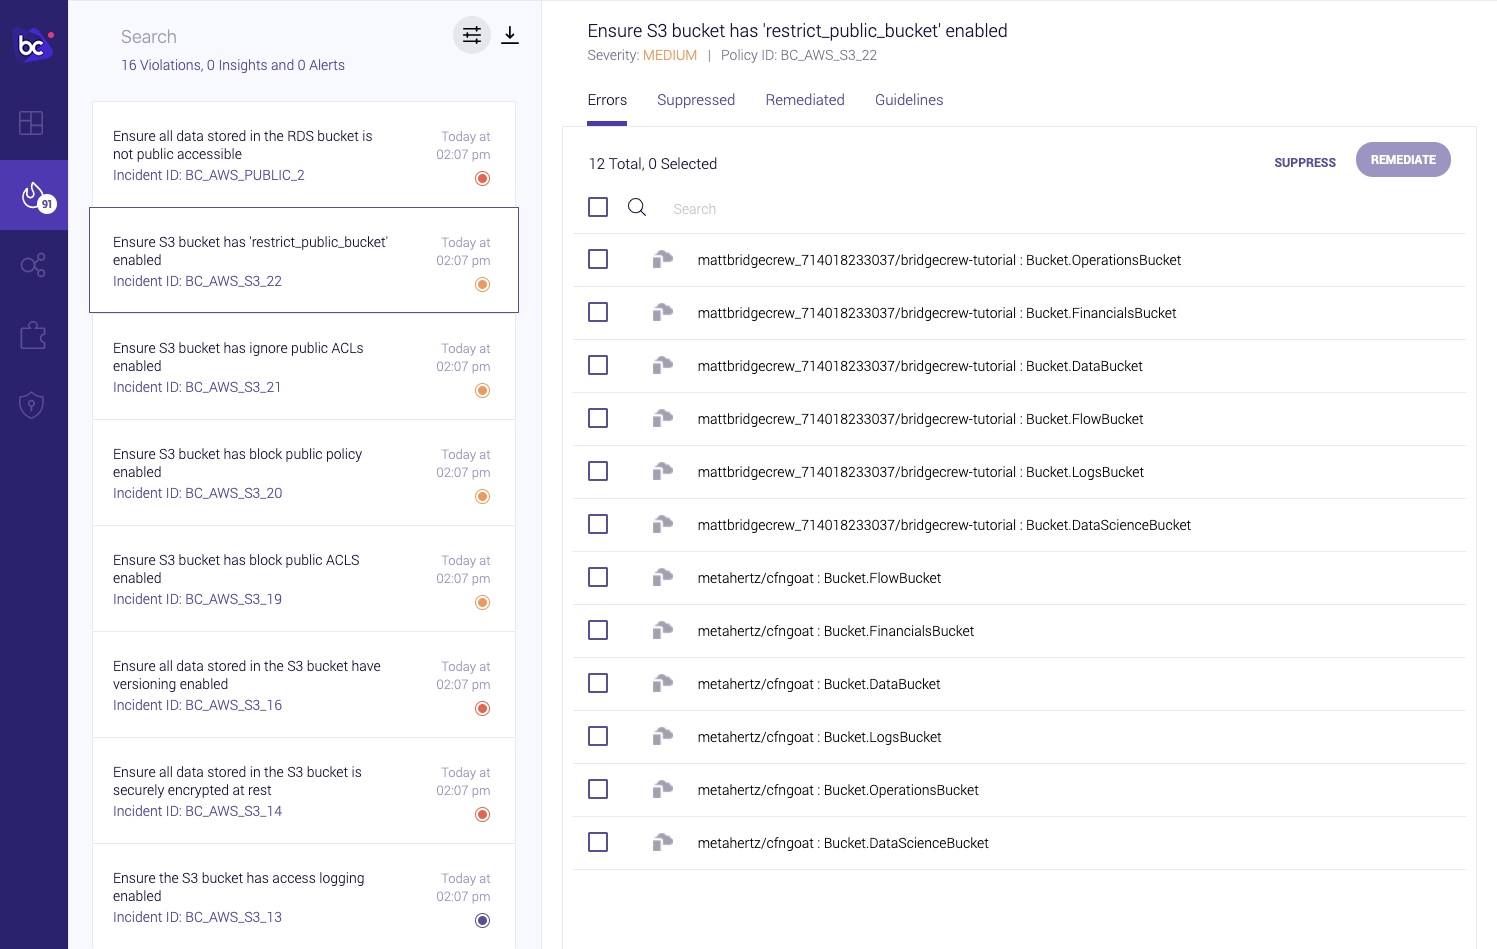Open the Integrations puzzle sidebar icon

click(33, 335)
